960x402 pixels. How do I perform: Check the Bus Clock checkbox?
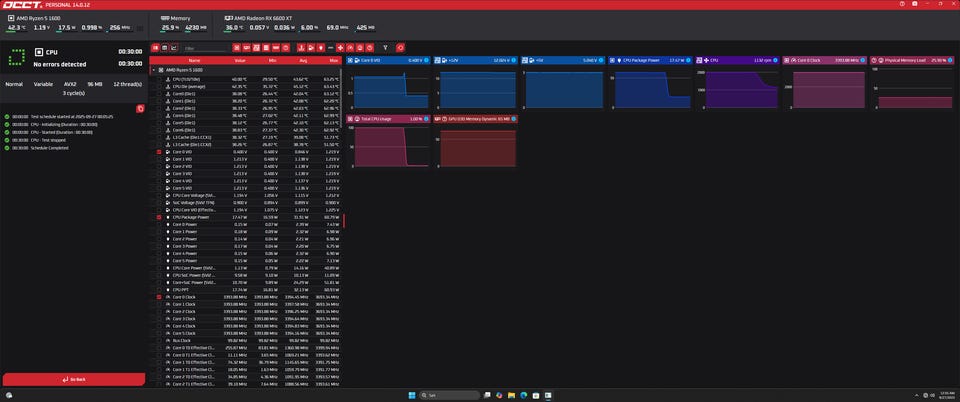159,340
